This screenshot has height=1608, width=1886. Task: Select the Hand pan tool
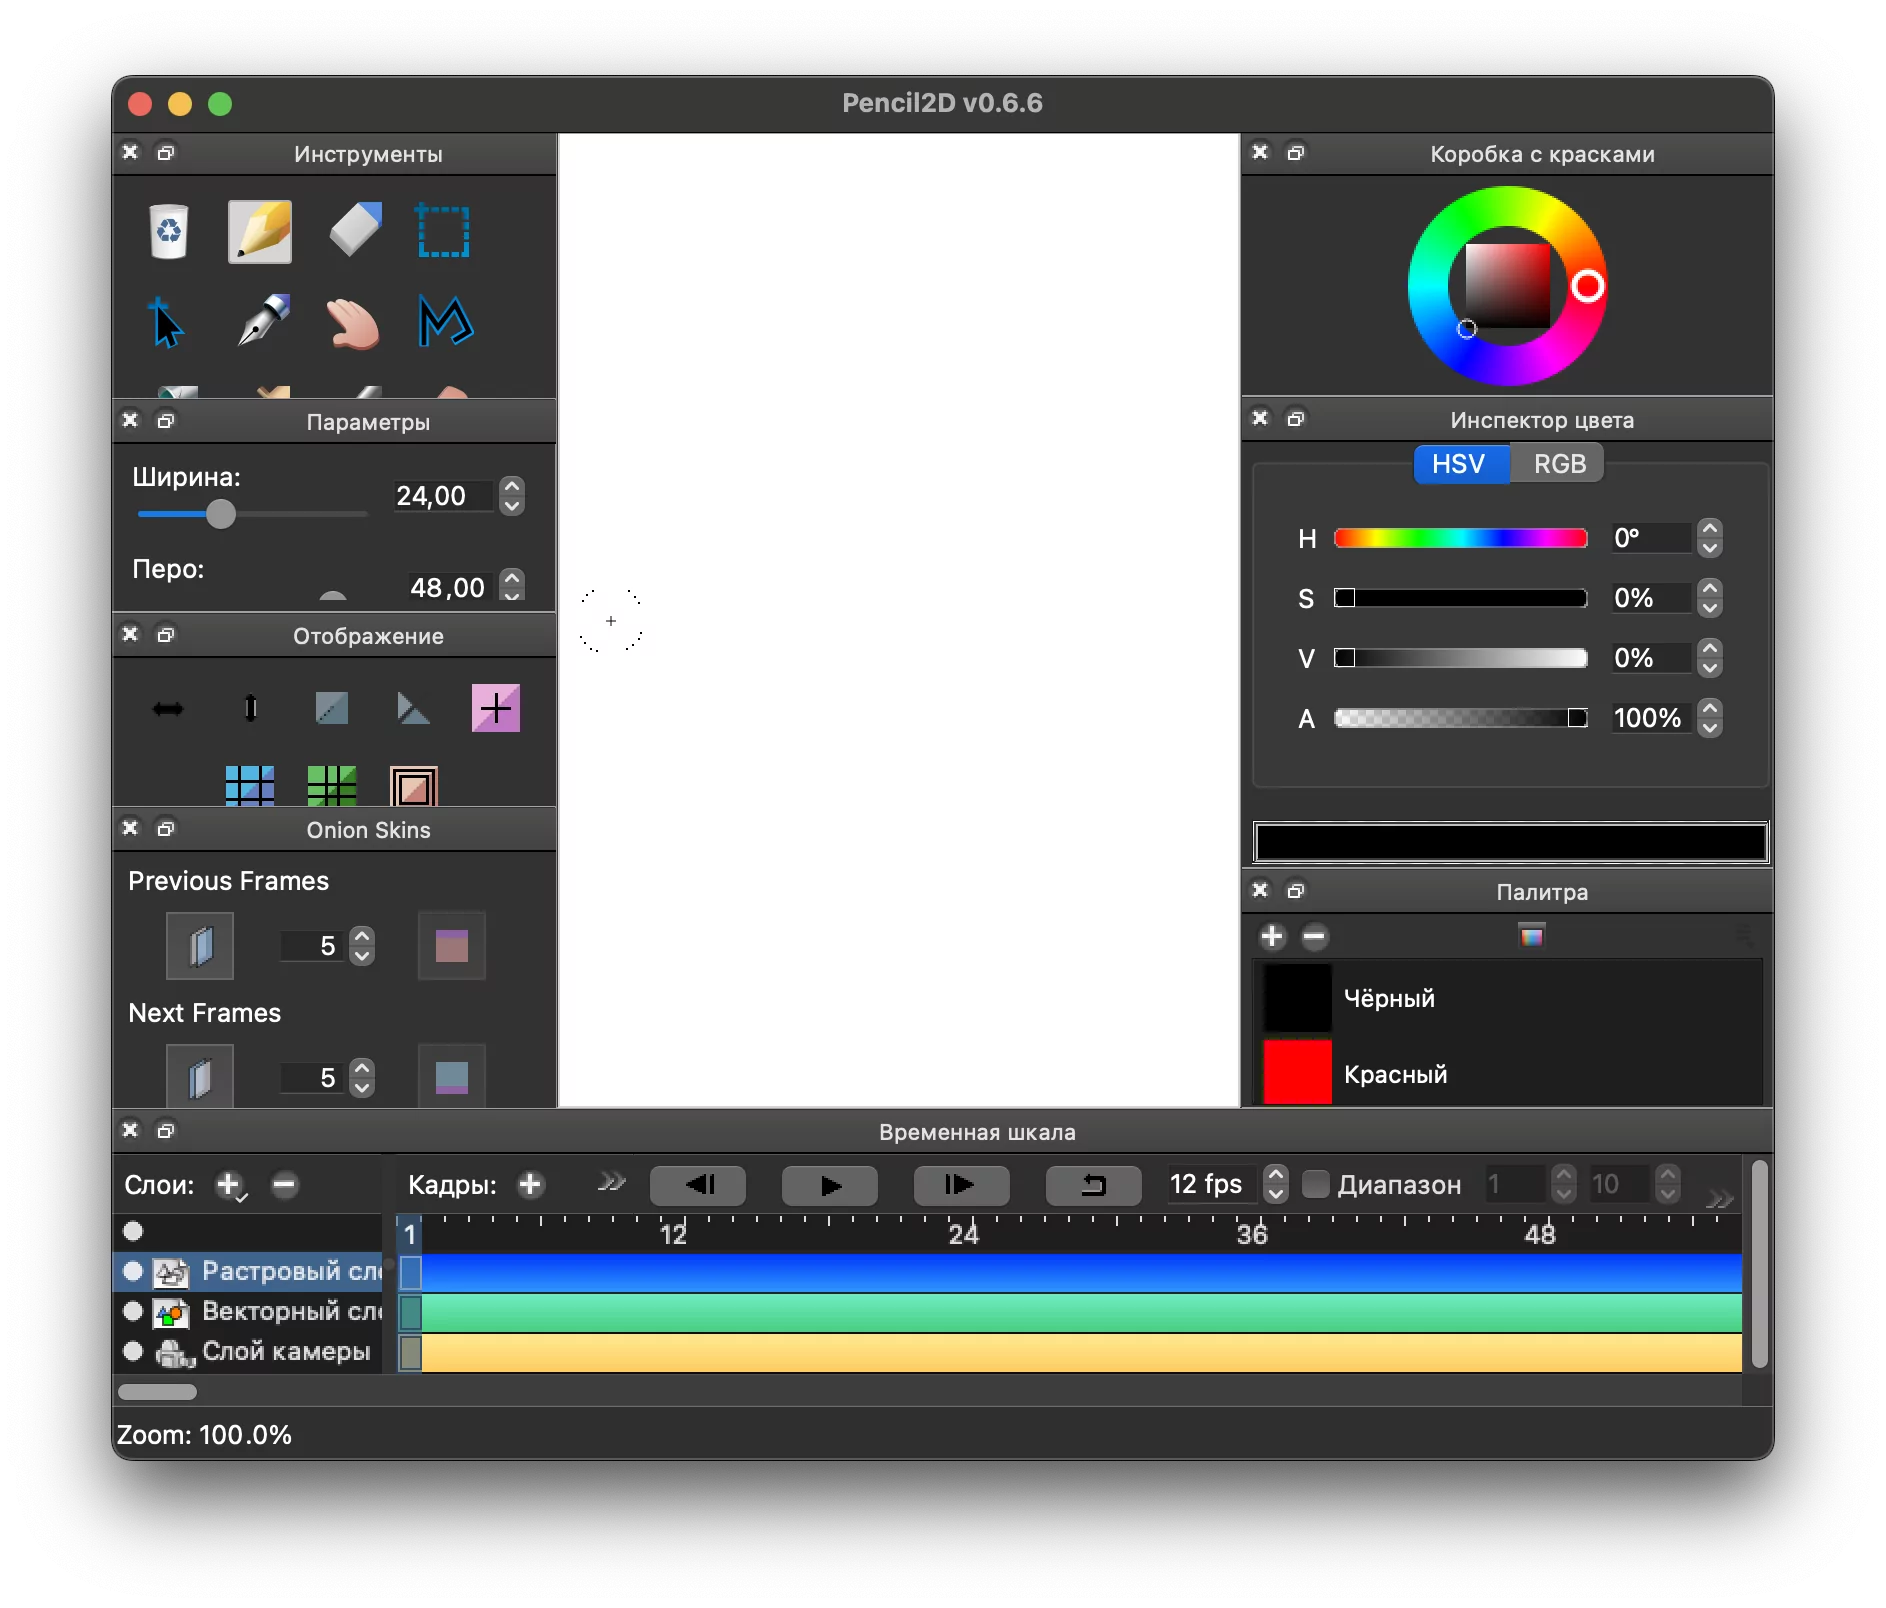(353, 323)
